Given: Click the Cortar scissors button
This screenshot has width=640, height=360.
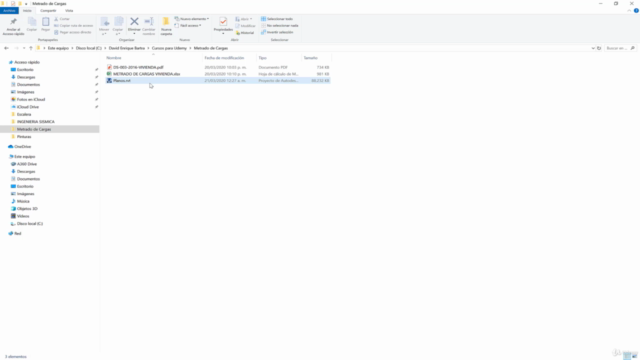Looking at the screenshot, I should tap(62, 19).
